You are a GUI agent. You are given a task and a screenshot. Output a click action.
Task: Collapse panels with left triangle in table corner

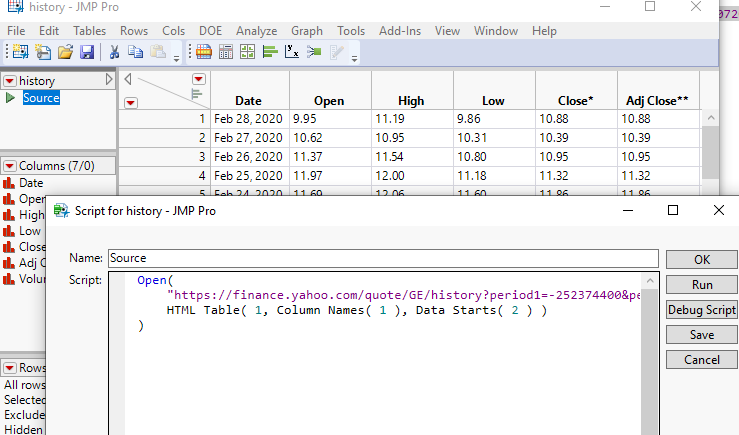coord(128,79)
